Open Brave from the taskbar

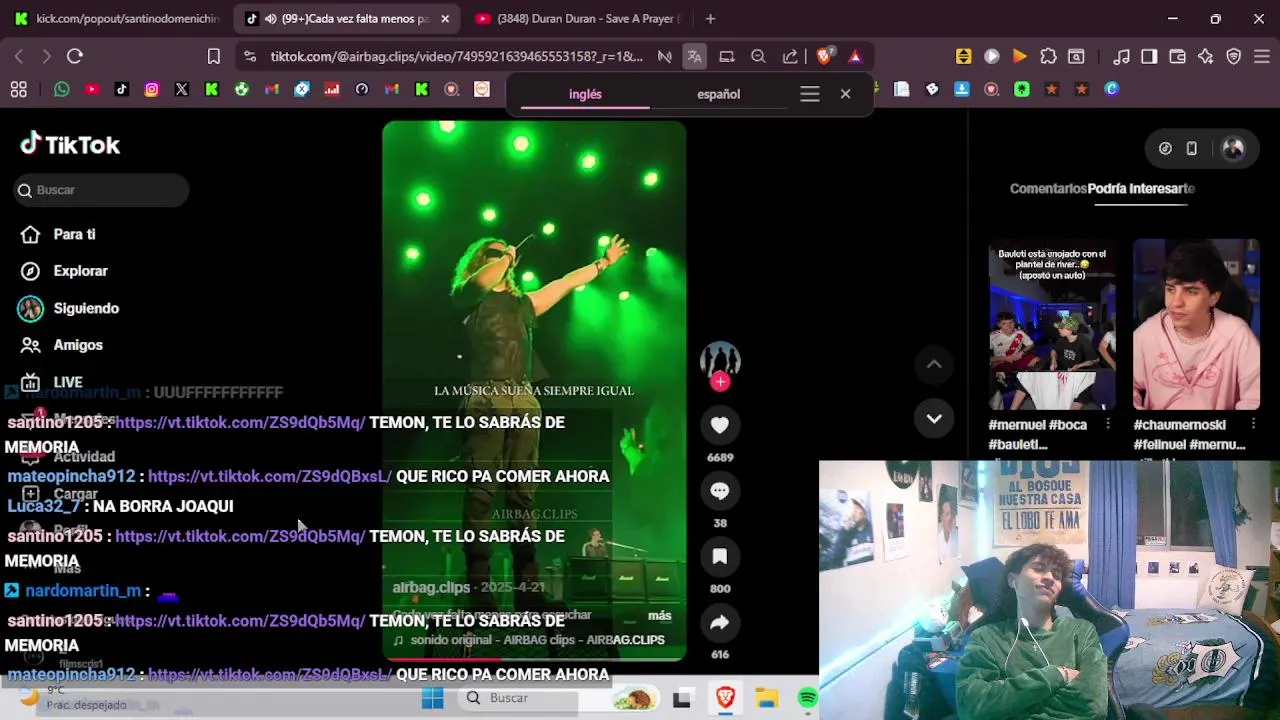pyautogui.click(x=726, y=698)
